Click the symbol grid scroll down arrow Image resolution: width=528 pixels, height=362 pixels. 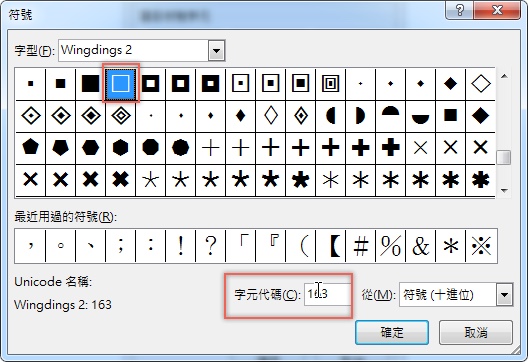pyautogui.click(x=504, y=191)
